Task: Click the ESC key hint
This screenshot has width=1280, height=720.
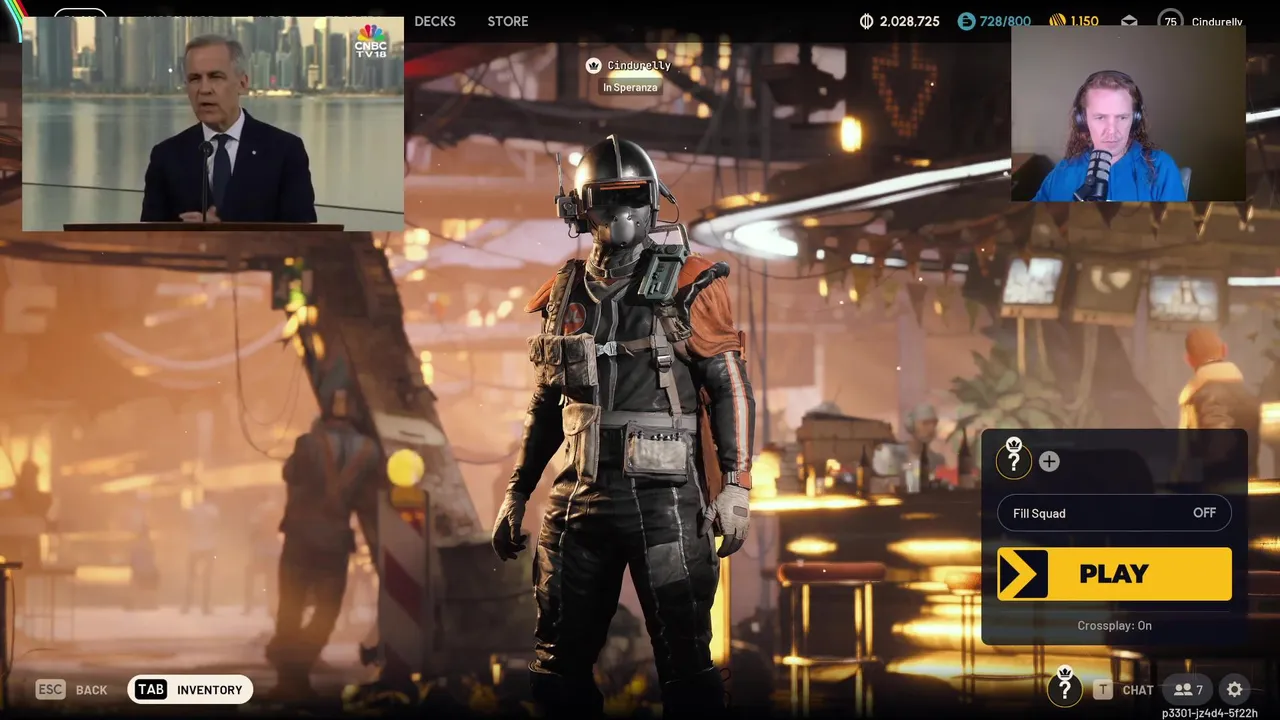Action: 50,689
